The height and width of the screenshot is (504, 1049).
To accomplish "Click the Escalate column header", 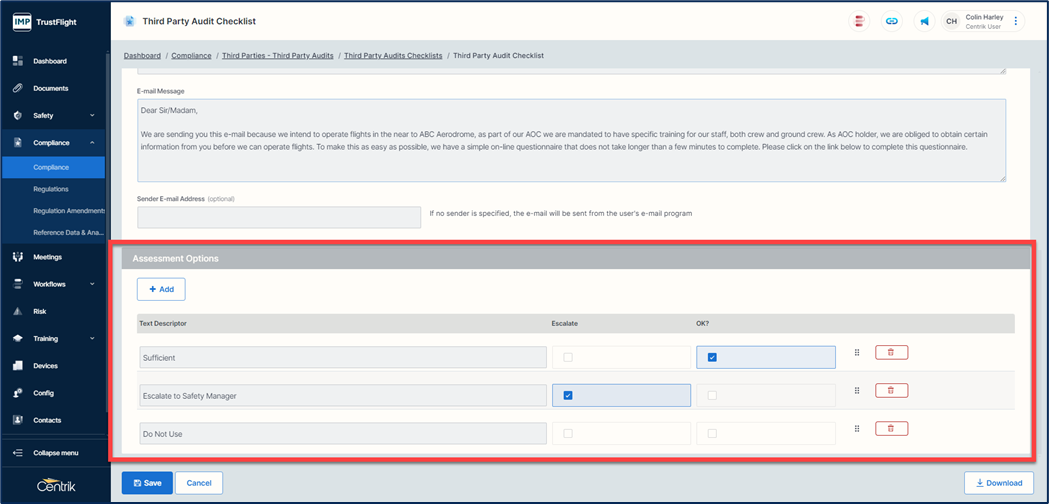I will [565, 323].
